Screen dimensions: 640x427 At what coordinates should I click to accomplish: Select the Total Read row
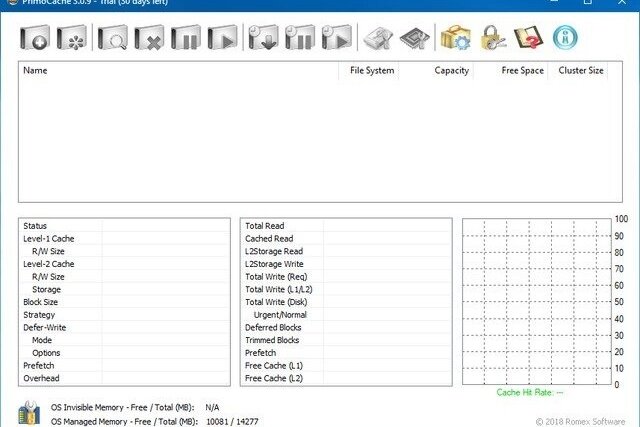(x=346, y=226)
